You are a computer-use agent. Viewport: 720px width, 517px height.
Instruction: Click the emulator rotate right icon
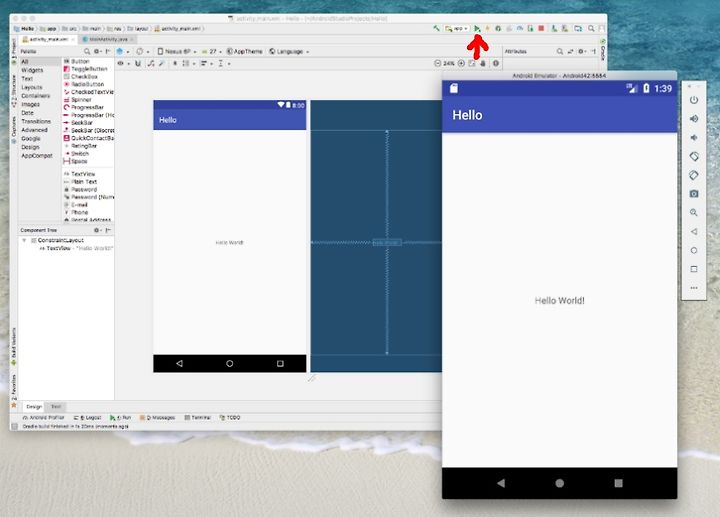pyautogui.click(x=694, y=175)
